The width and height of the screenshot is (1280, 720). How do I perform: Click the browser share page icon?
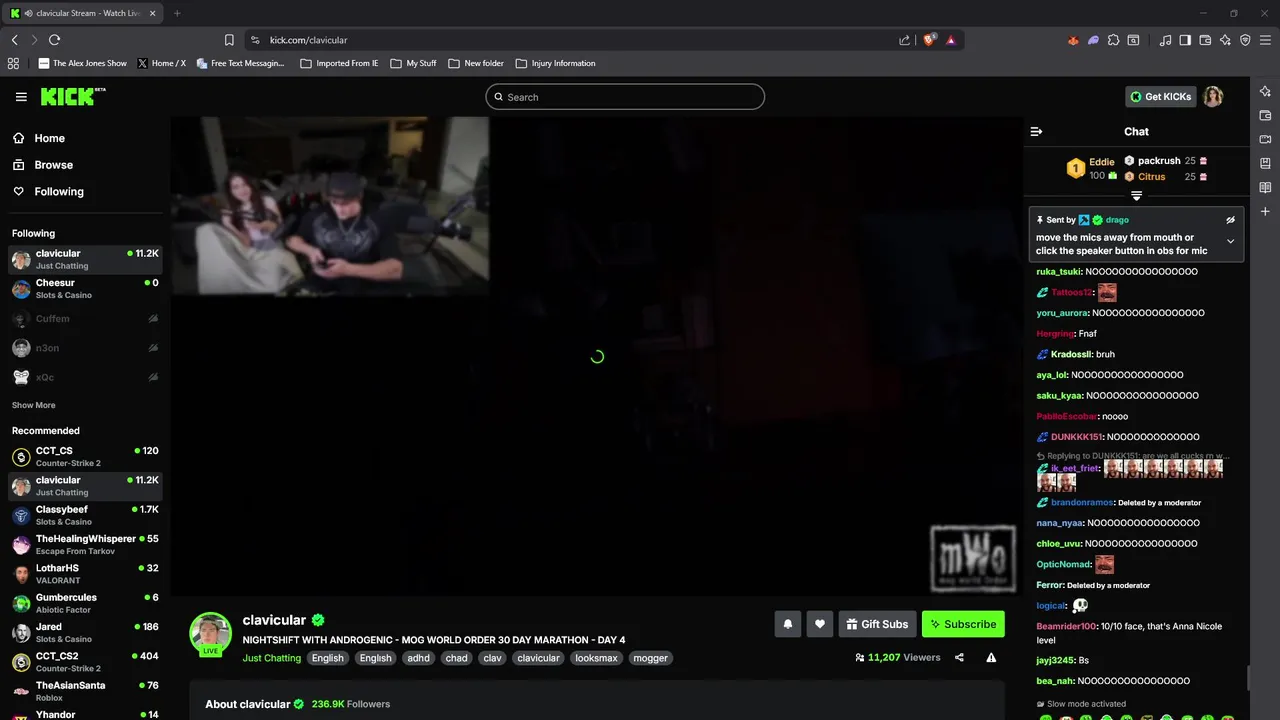point(904,40)
